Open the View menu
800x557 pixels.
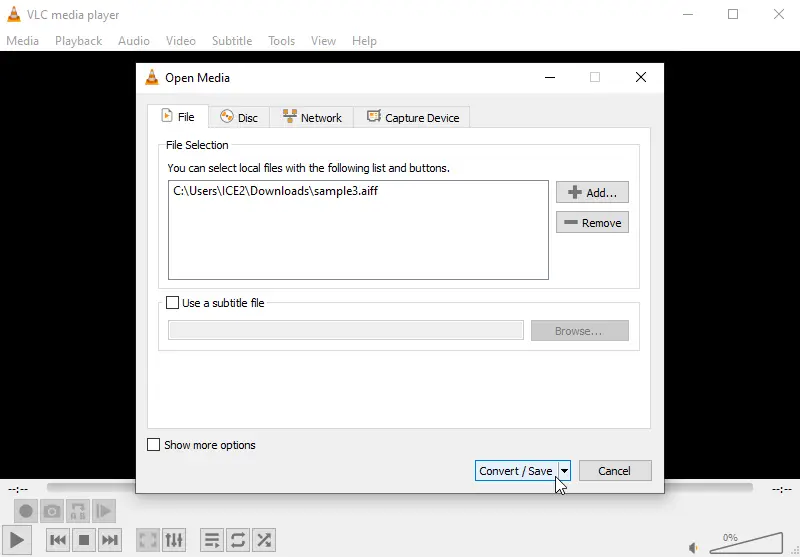tap(323, 41)
